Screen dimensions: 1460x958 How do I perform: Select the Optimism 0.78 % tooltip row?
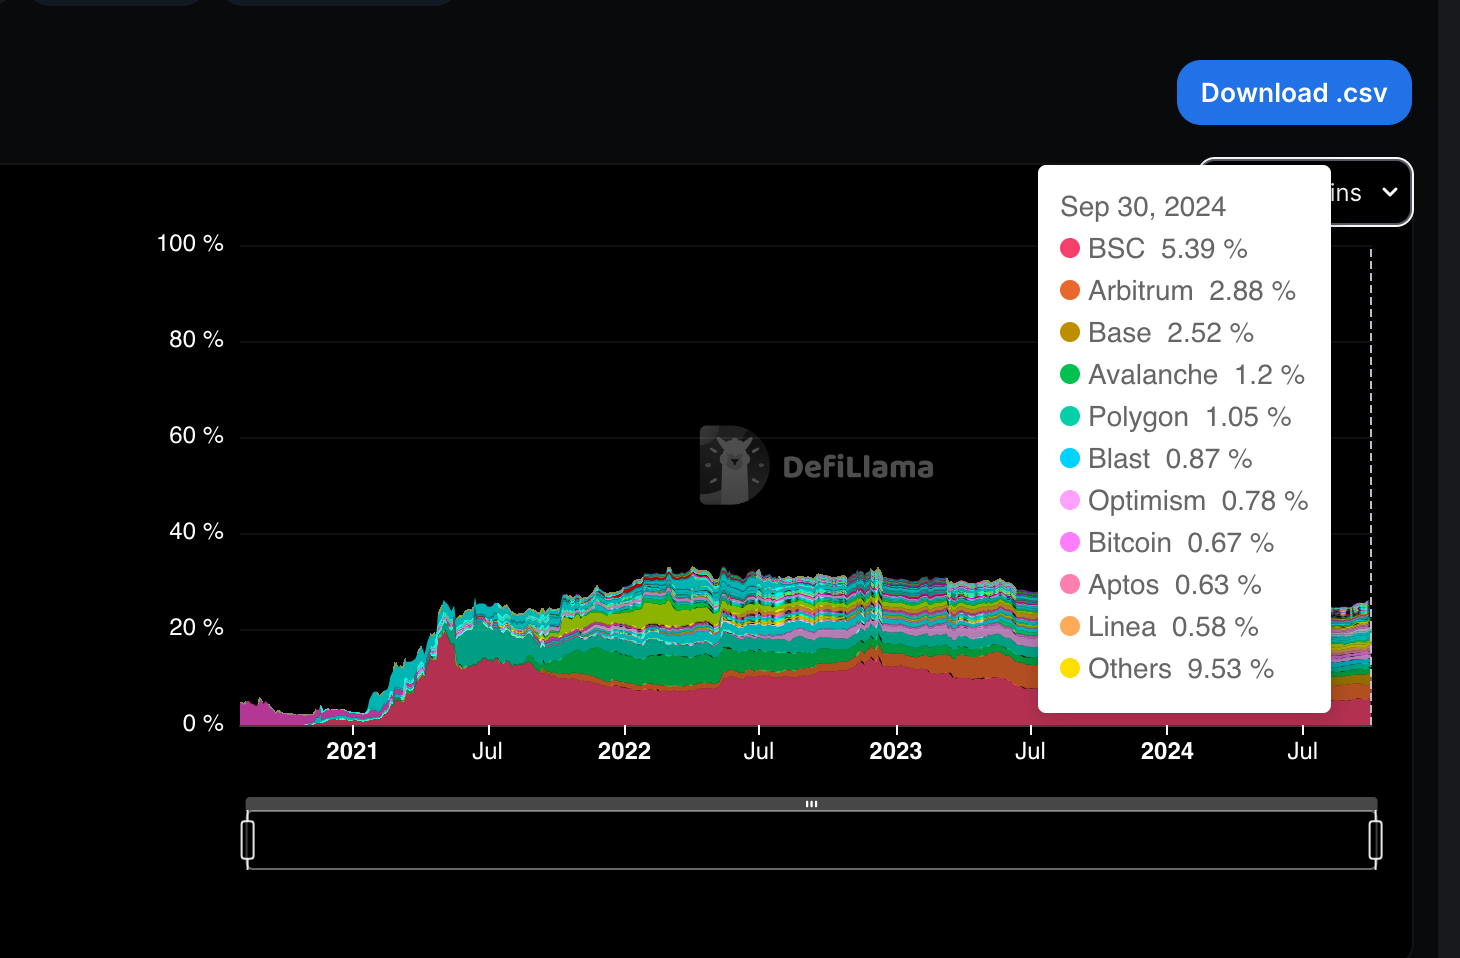tap(1184, 501)
